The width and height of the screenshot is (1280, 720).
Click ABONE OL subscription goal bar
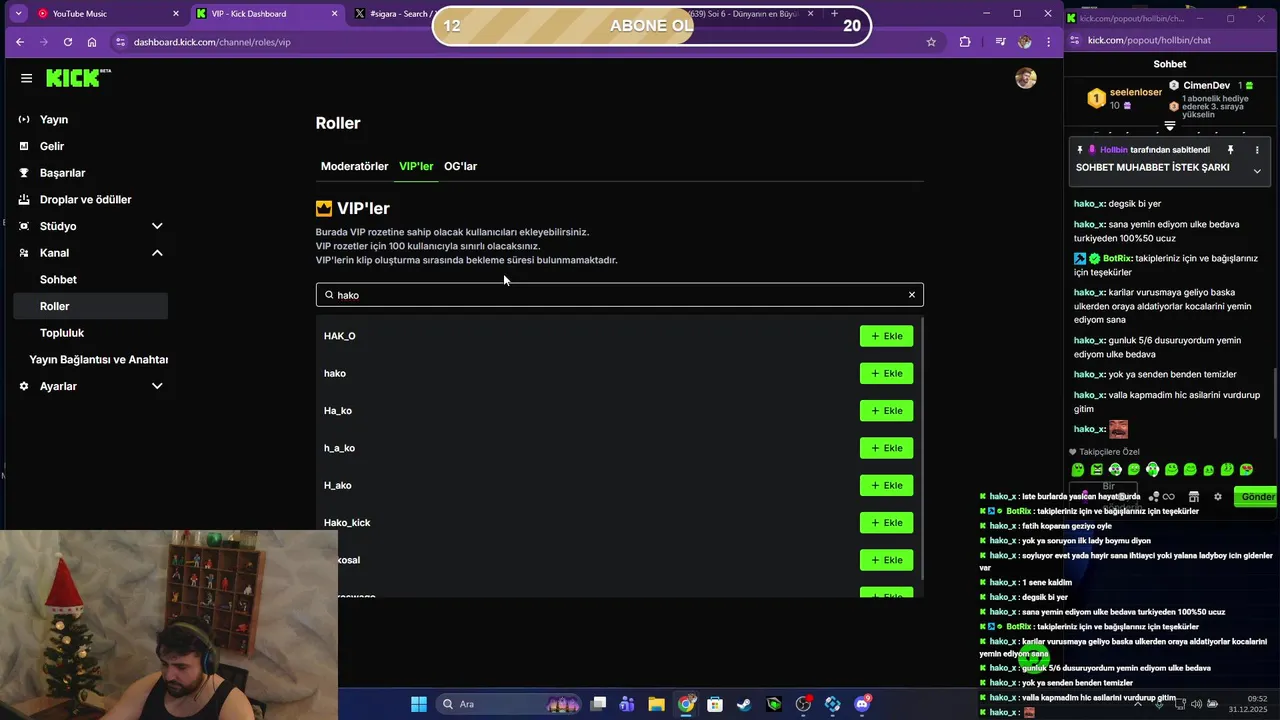651,26
